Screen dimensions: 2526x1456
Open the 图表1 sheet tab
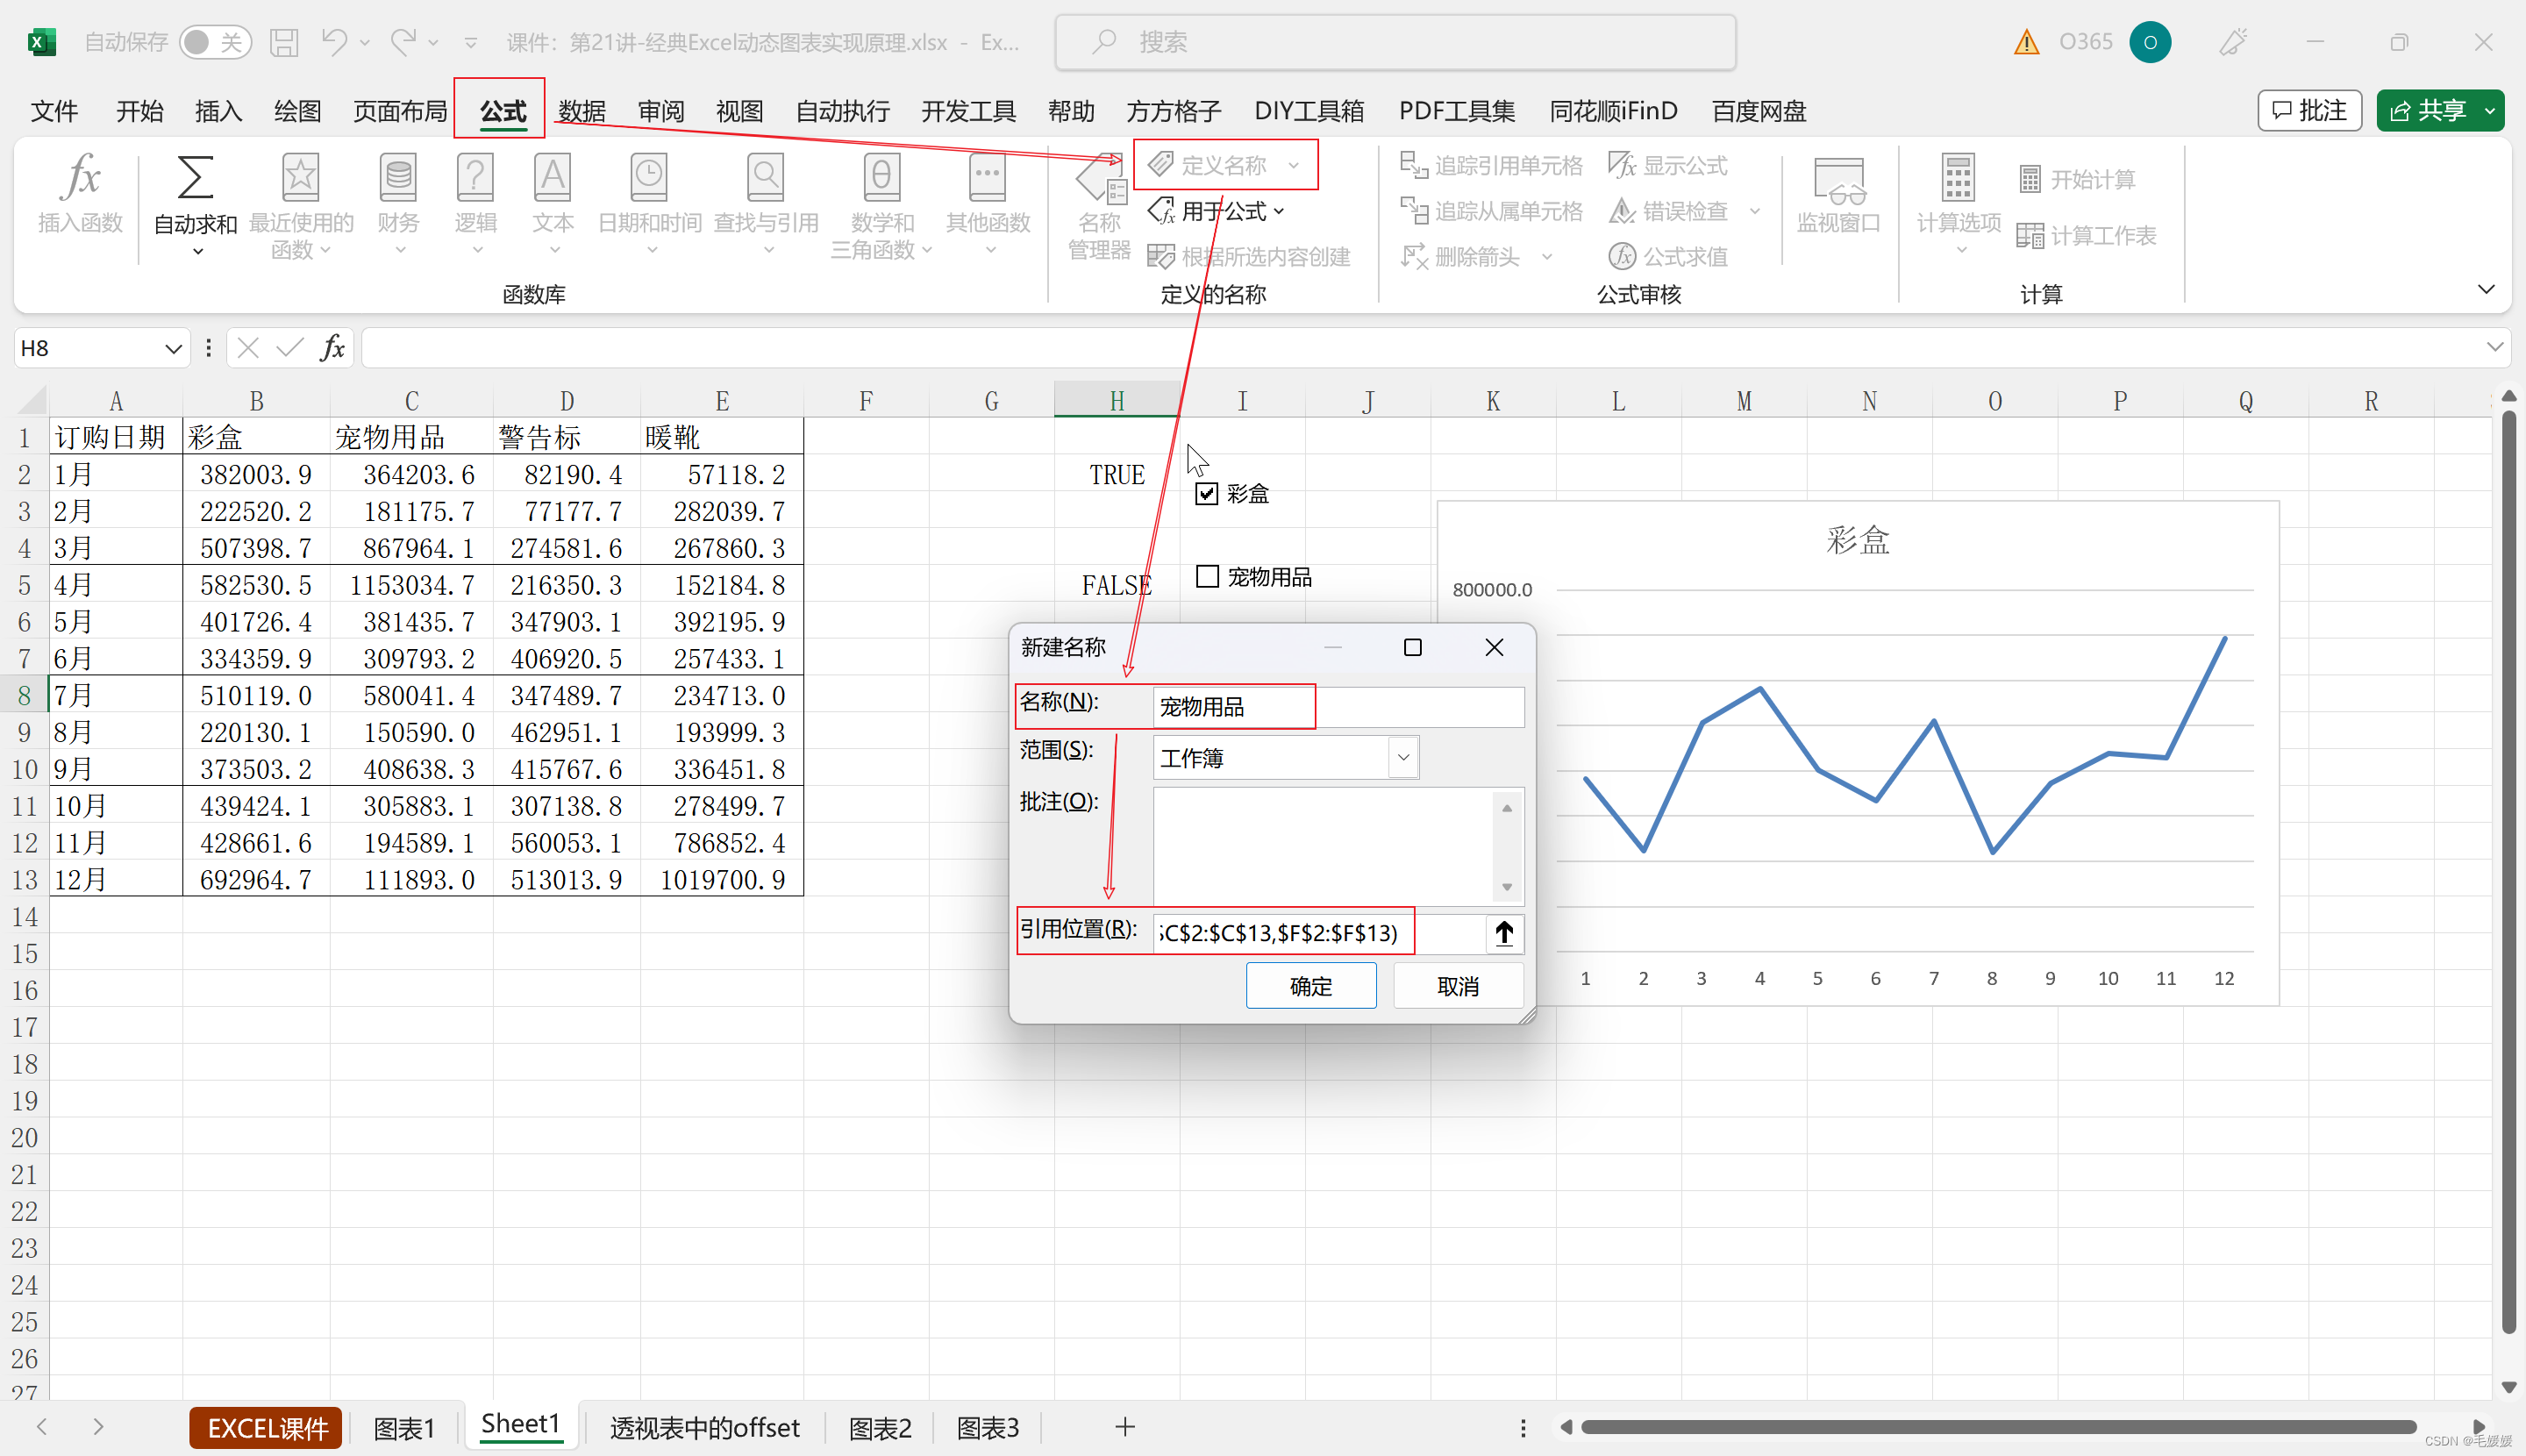(404, 1427)
